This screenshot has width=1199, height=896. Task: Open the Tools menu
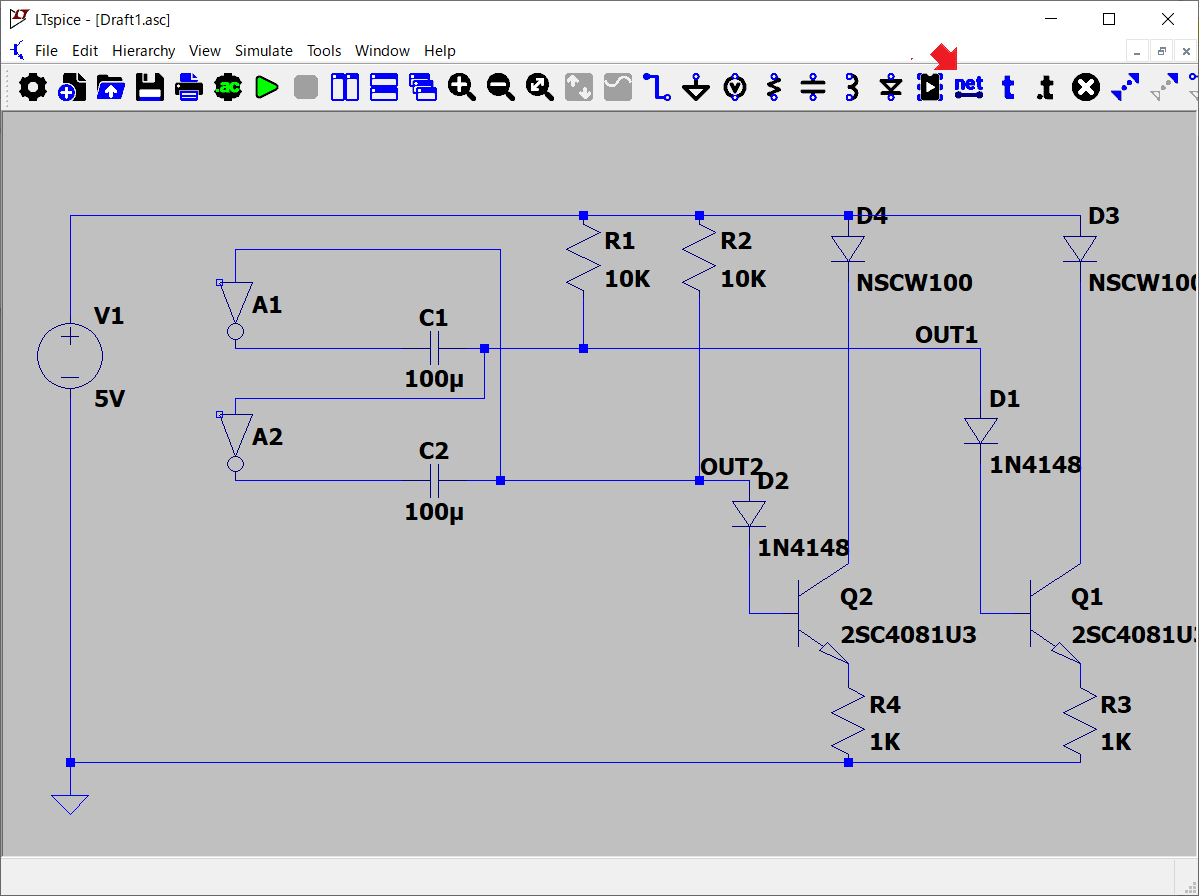(x=324, y=51)
